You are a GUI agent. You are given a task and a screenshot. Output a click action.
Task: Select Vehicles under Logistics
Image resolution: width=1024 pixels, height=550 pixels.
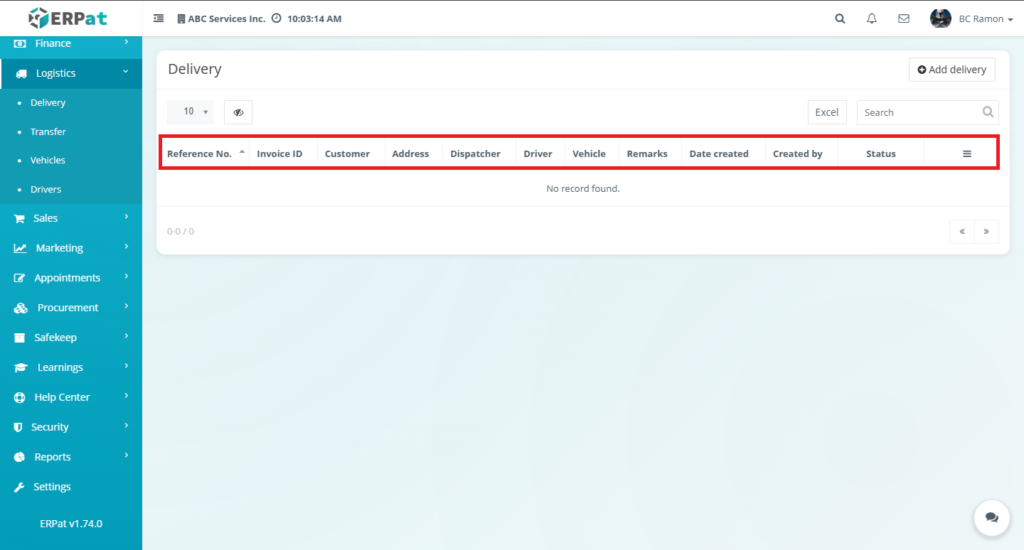[x=48, y=160]
